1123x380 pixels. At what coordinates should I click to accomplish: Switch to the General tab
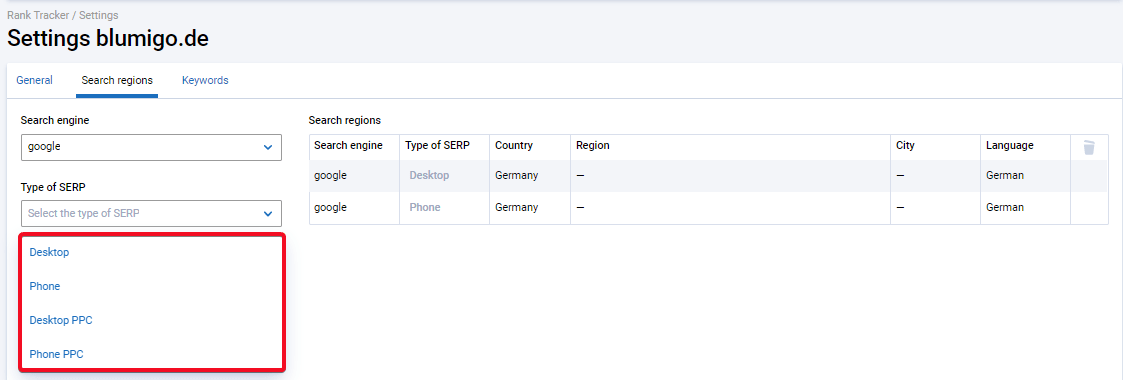34,80
